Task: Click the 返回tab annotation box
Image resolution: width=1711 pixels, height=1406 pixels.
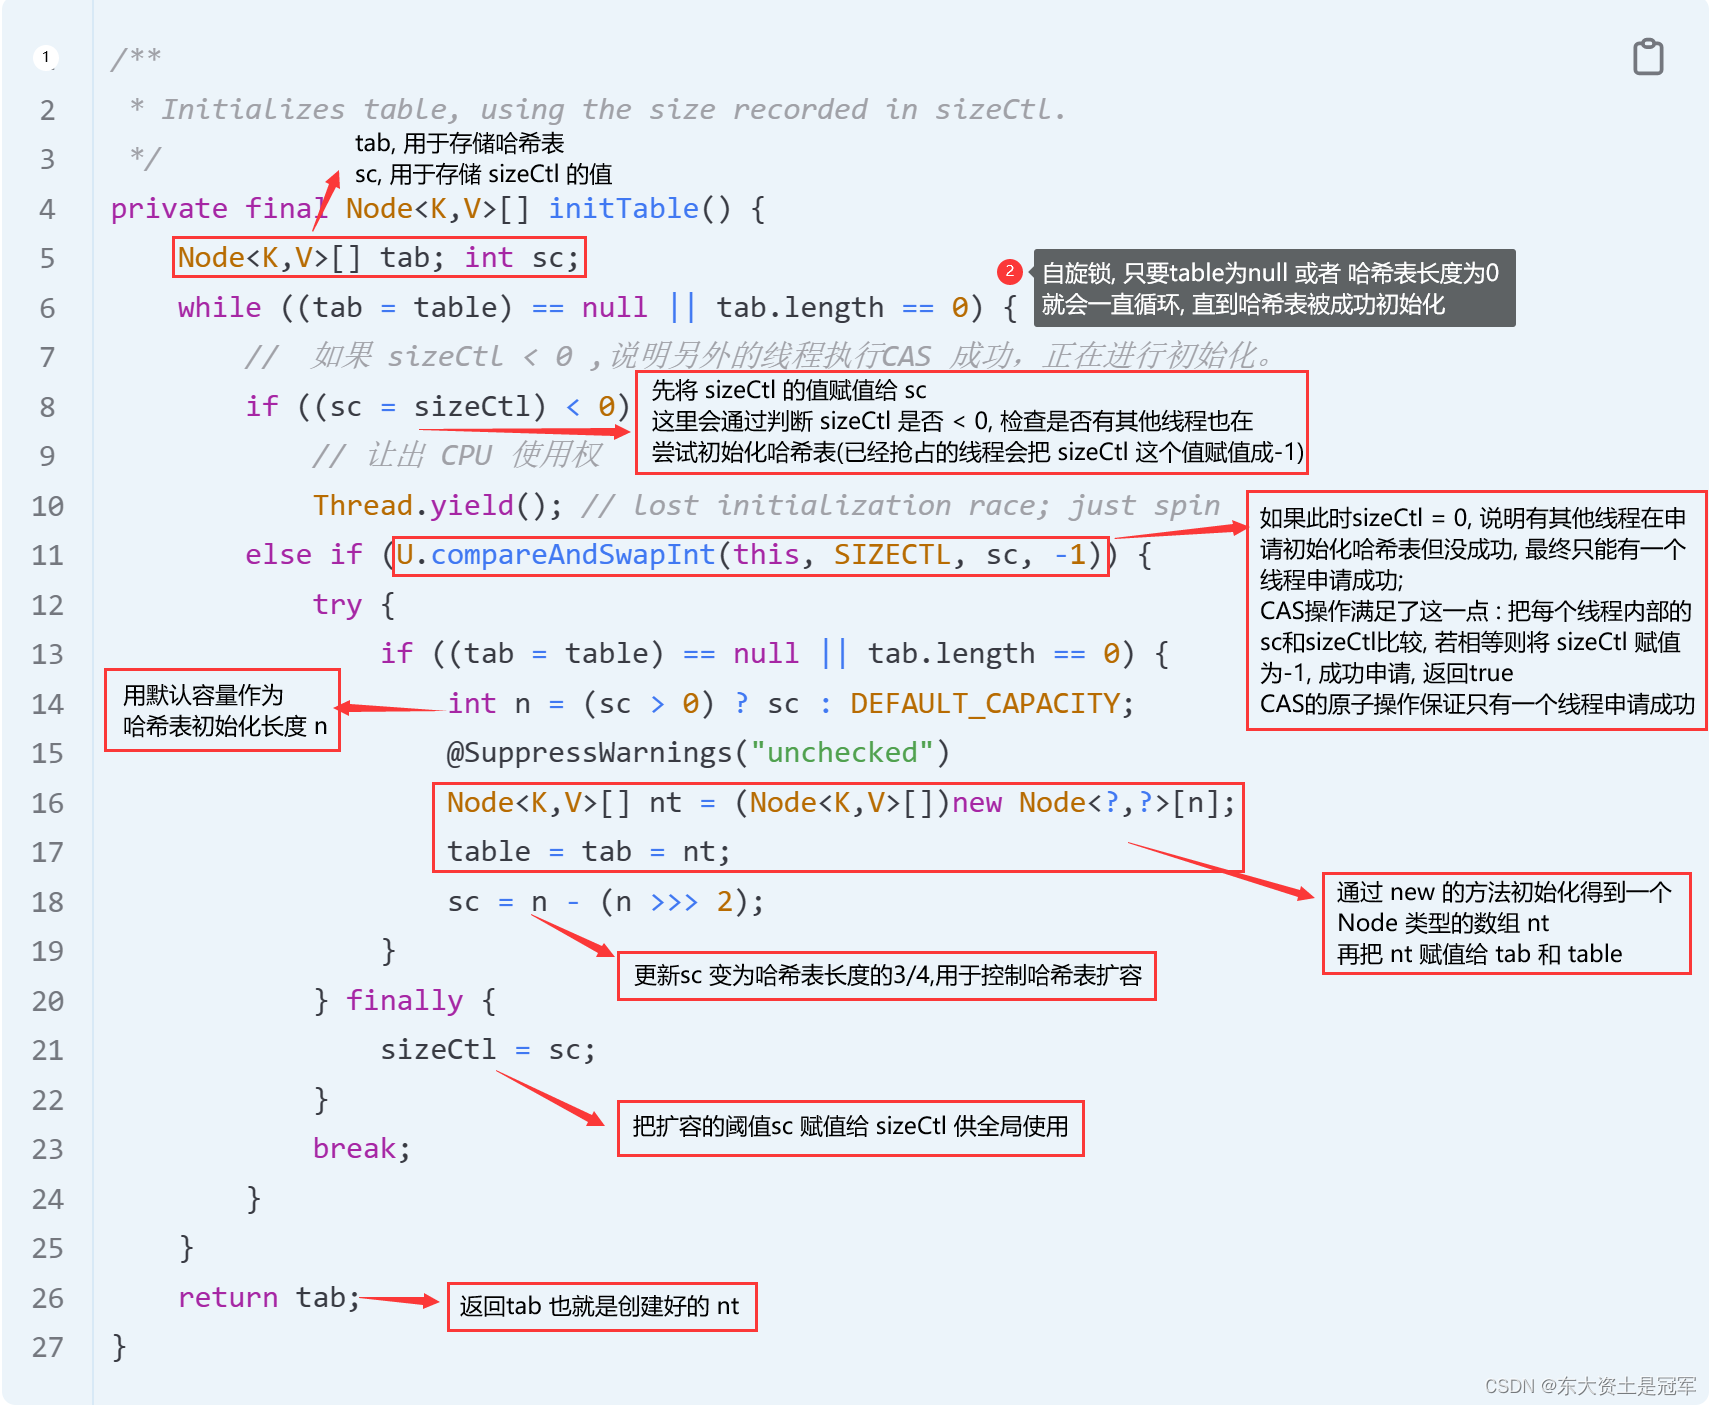Action: pos(600,1306)
